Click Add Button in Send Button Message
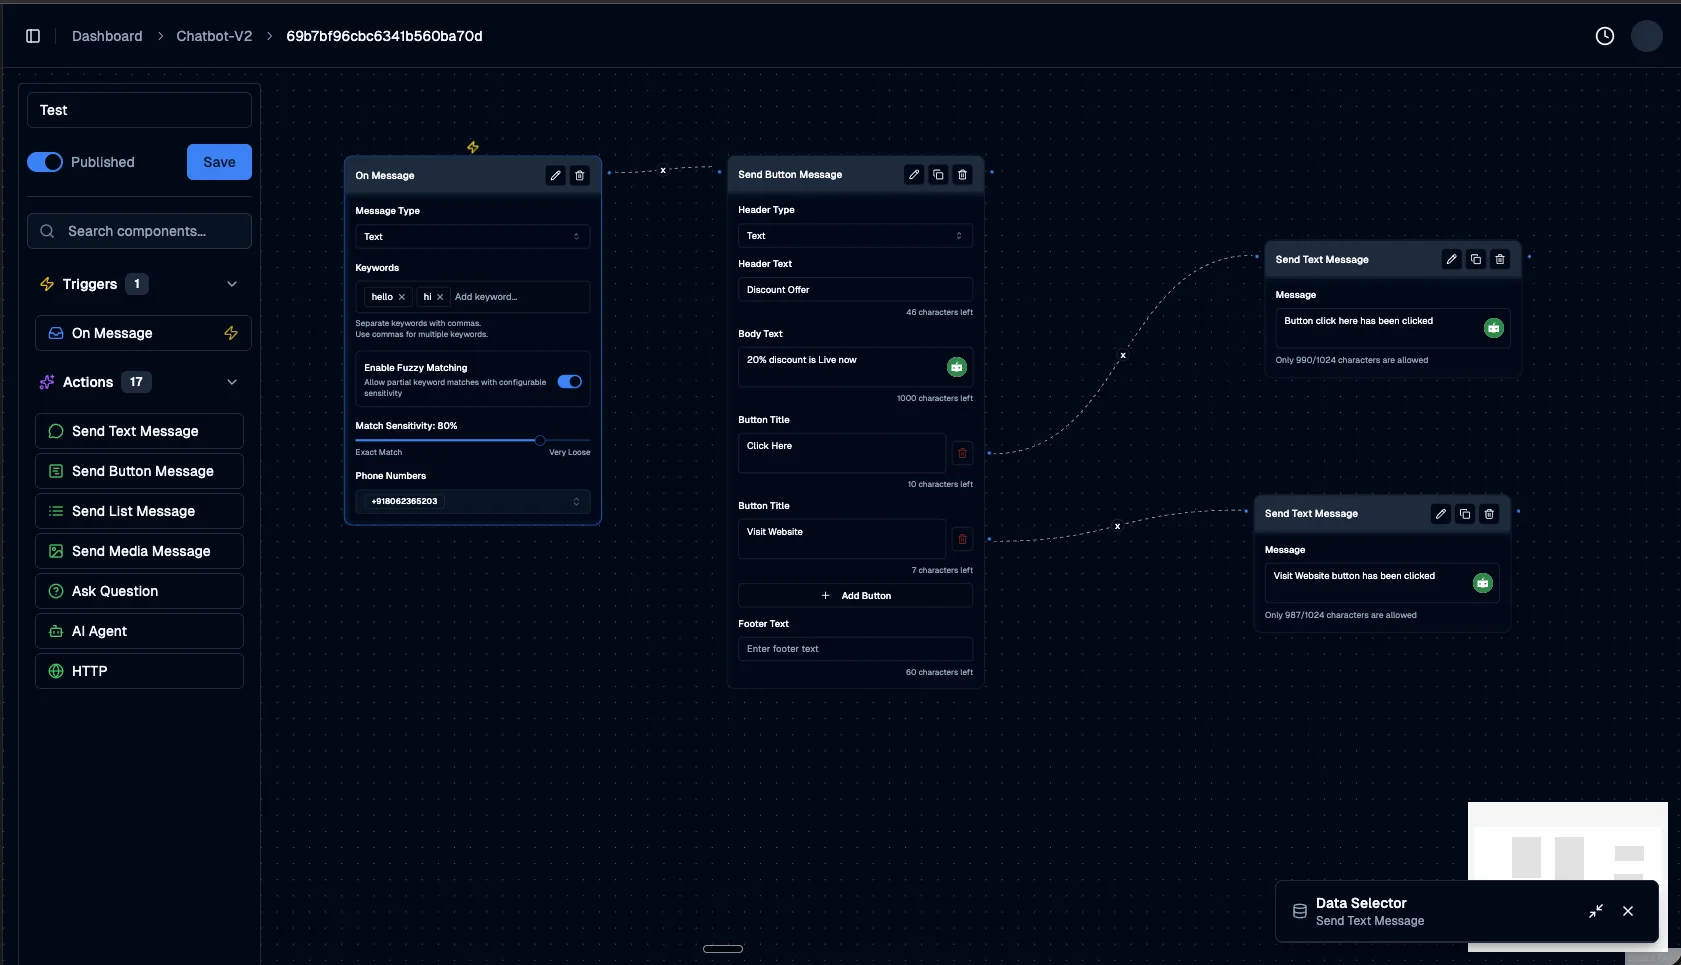Image resolution: width=1681 pixels, height=965 pixels. point(856,595)
